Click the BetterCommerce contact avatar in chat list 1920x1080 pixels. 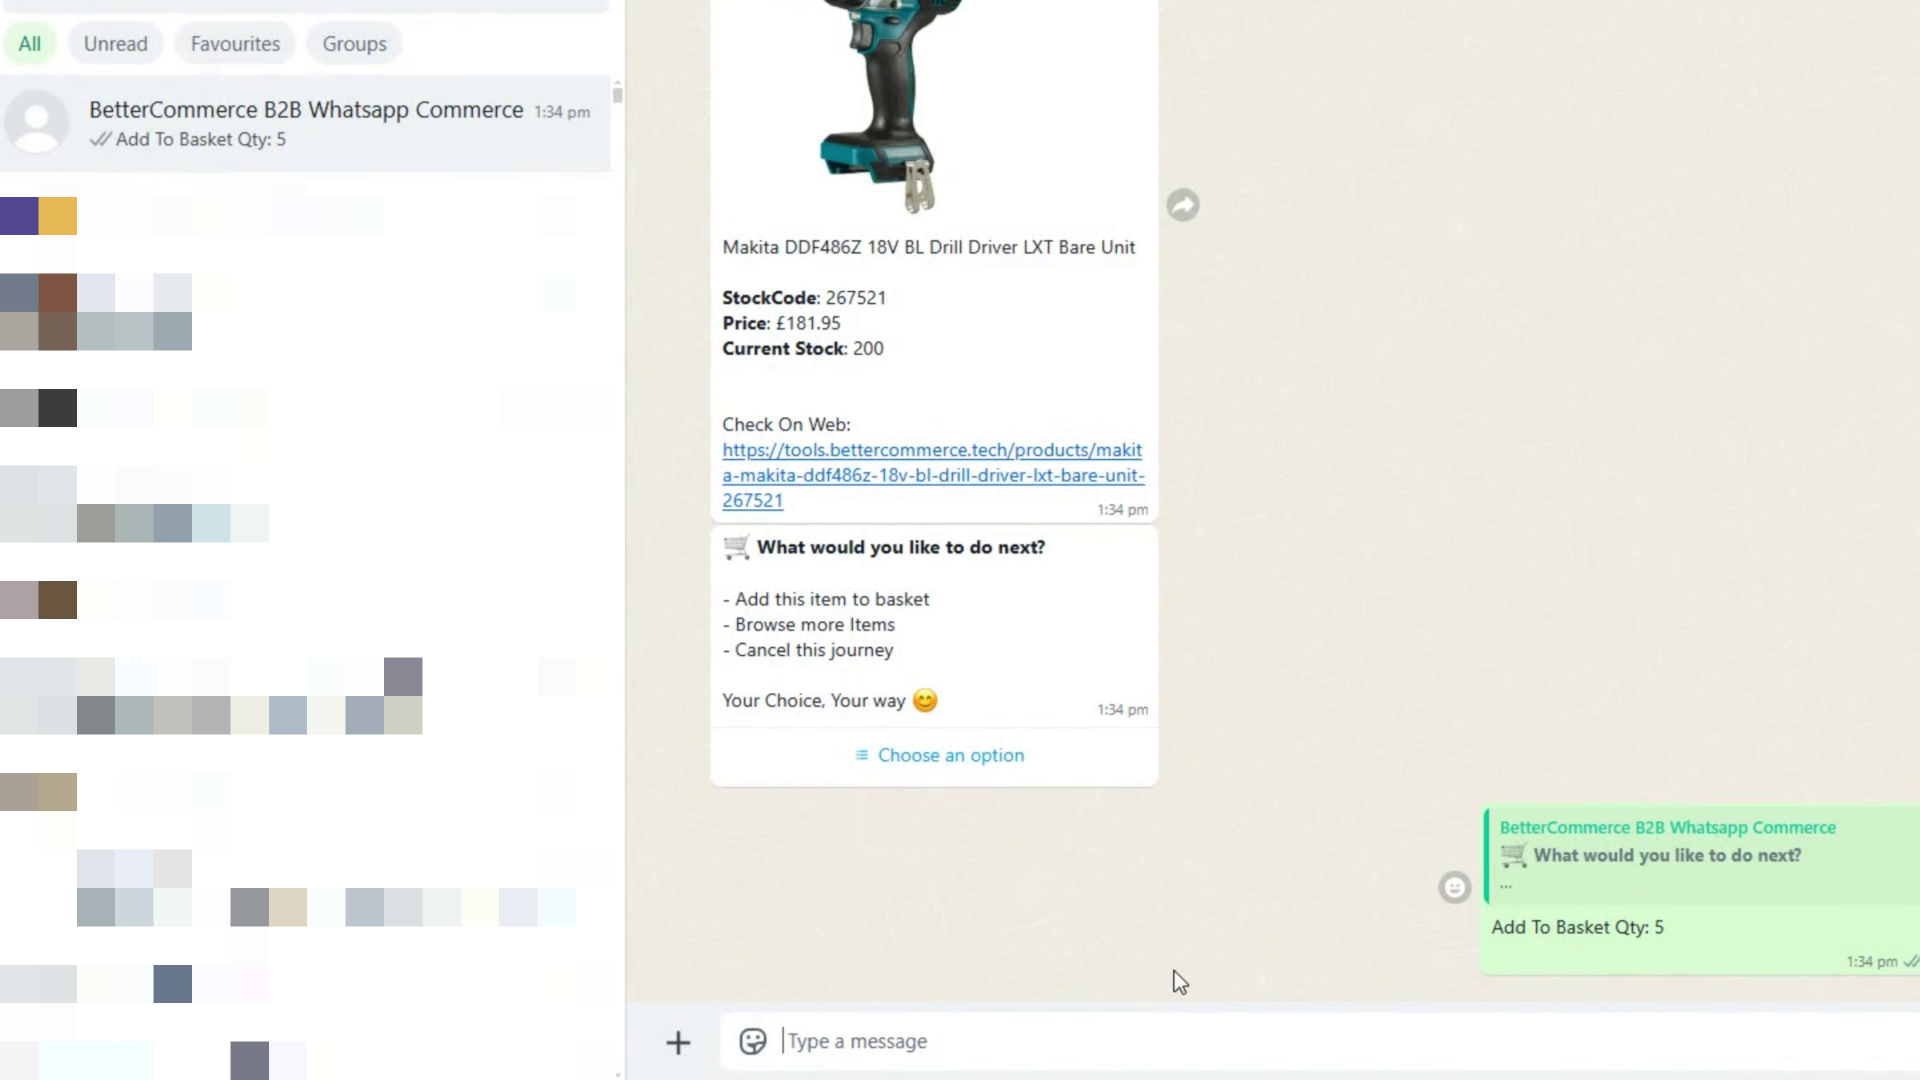coord(37,122)
